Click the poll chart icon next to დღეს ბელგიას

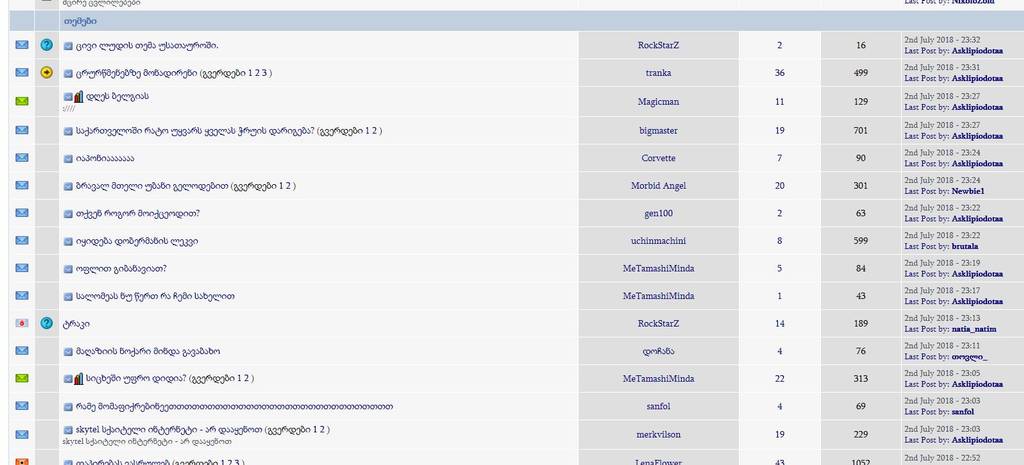point(78,97)
